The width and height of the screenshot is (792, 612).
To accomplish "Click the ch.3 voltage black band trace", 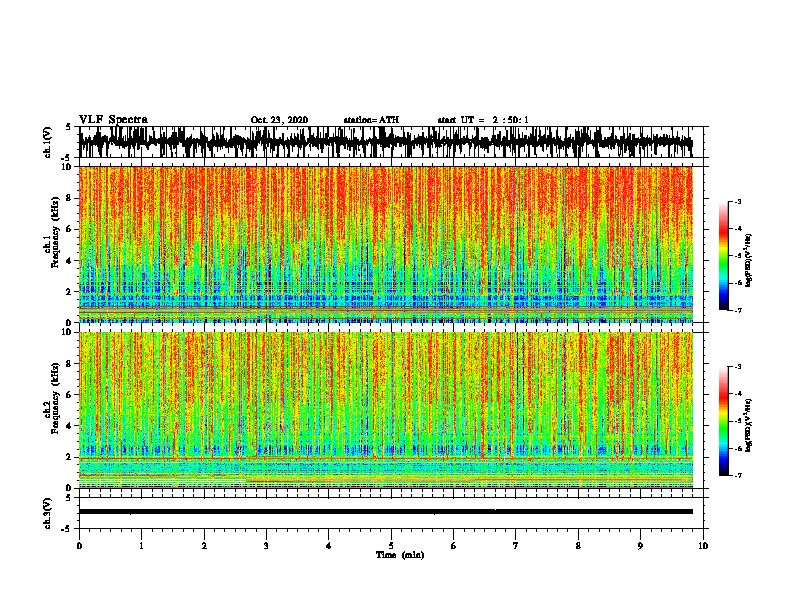I will point(386,512).
